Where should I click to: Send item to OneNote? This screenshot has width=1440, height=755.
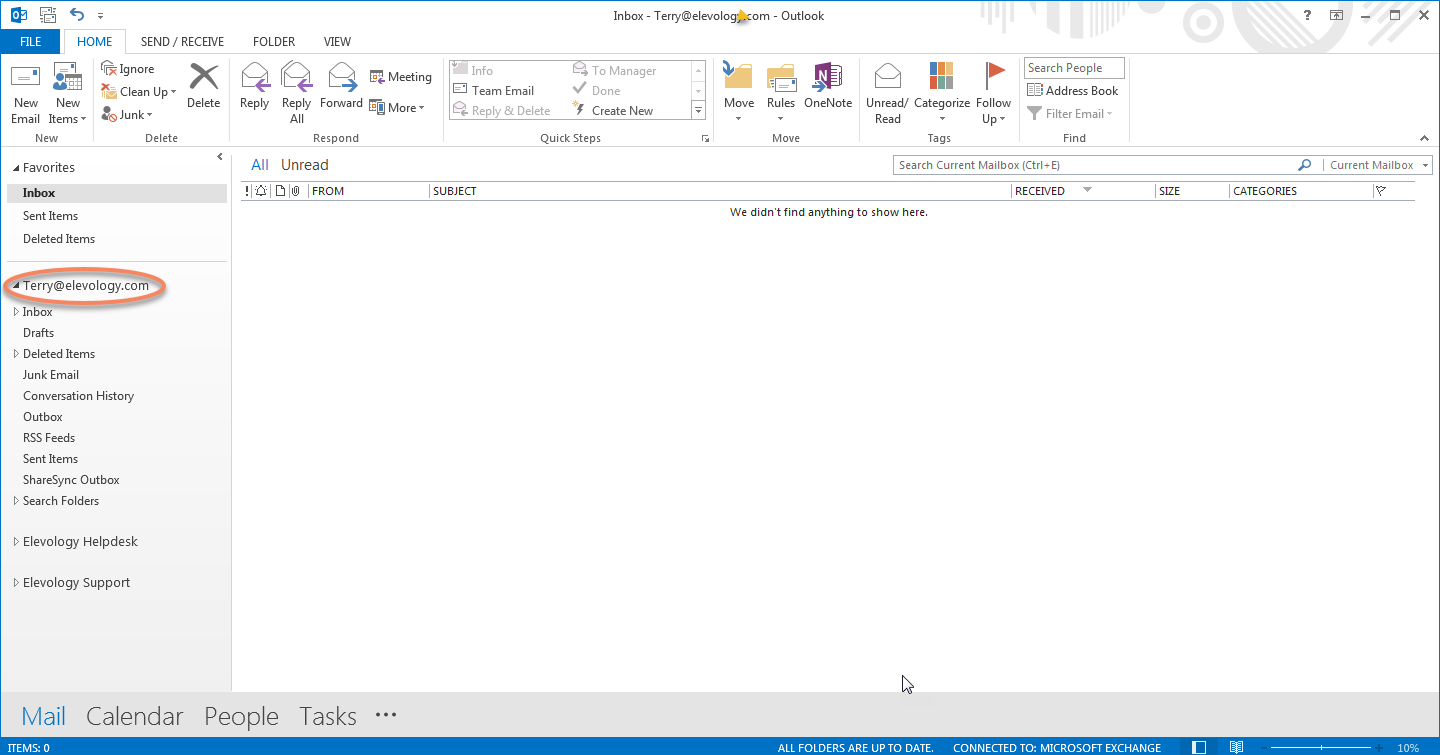pos(828,86)
